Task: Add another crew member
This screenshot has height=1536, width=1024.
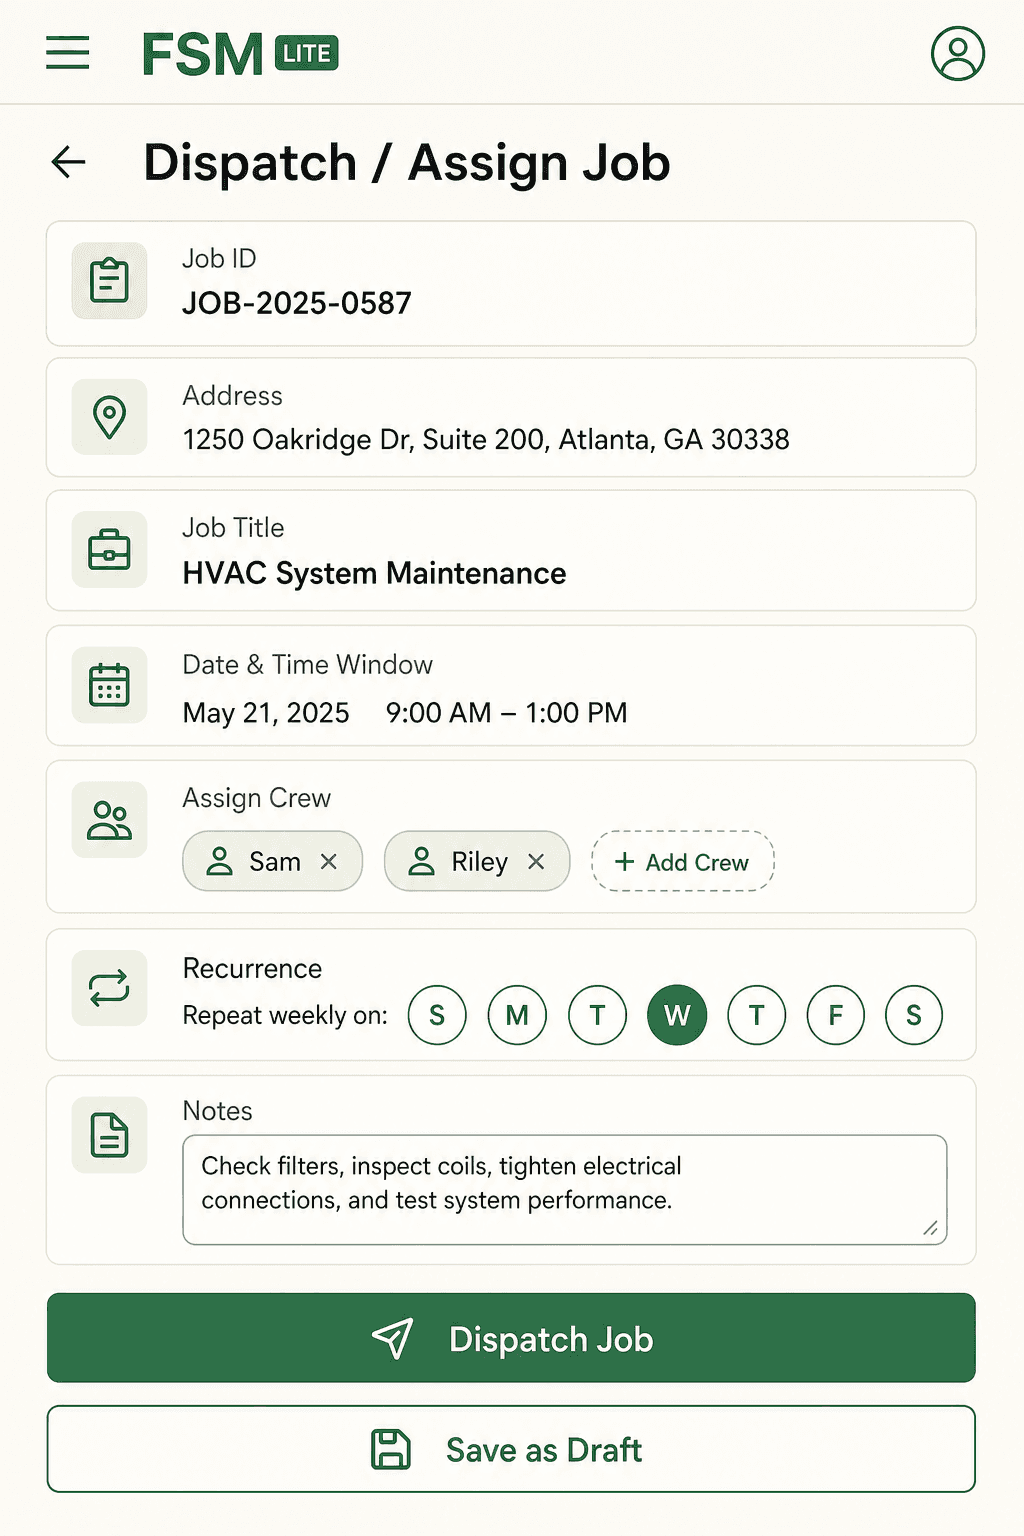Action: click(683, 861)
